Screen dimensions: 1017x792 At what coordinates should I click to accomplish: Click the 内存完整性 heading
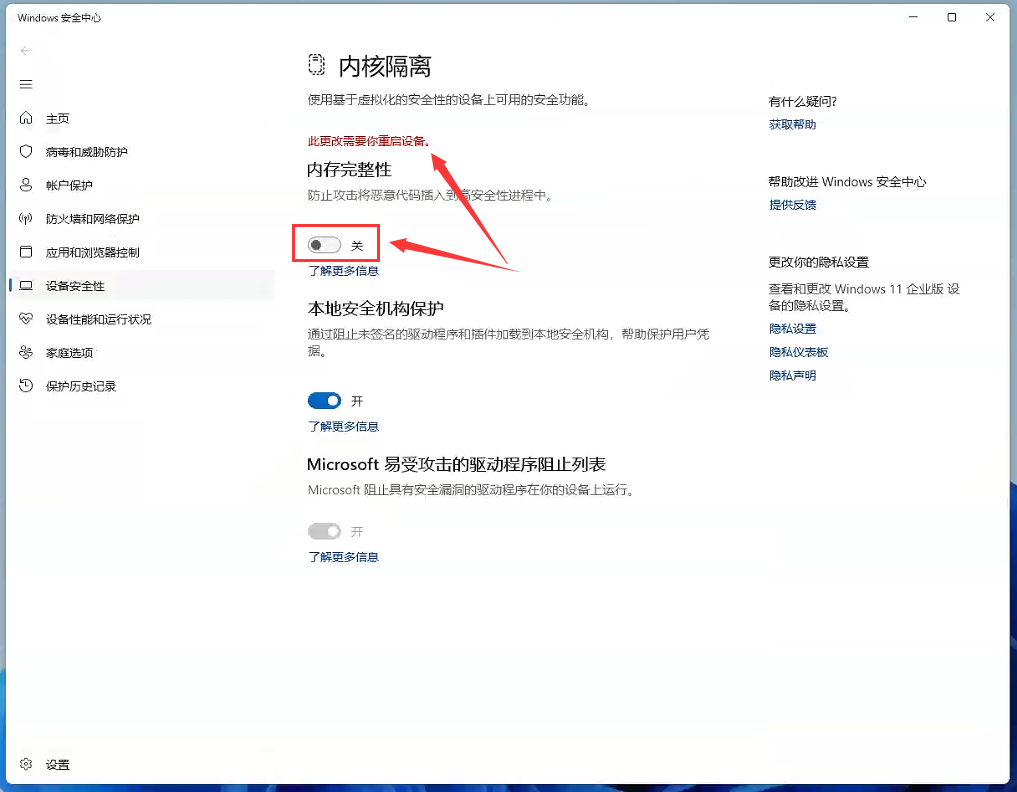coord(349,170)
